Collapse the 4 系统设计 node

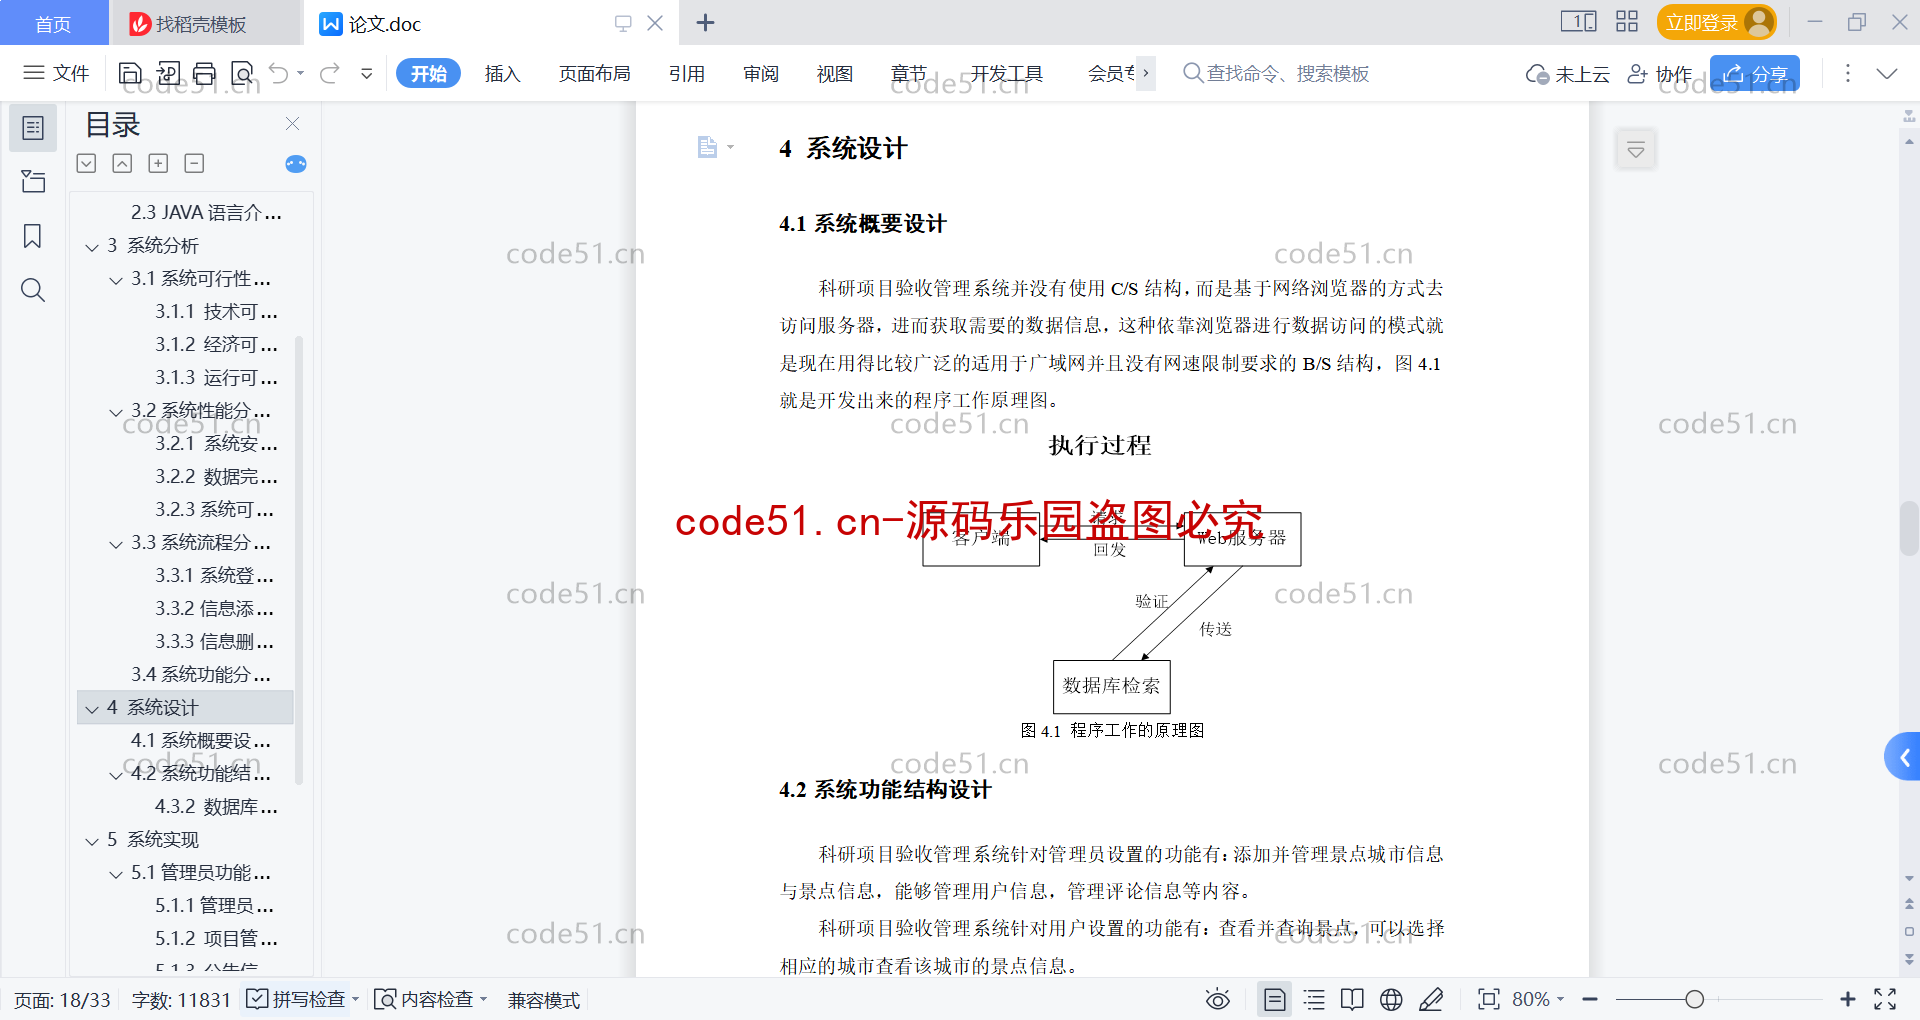tap(92, 709)
